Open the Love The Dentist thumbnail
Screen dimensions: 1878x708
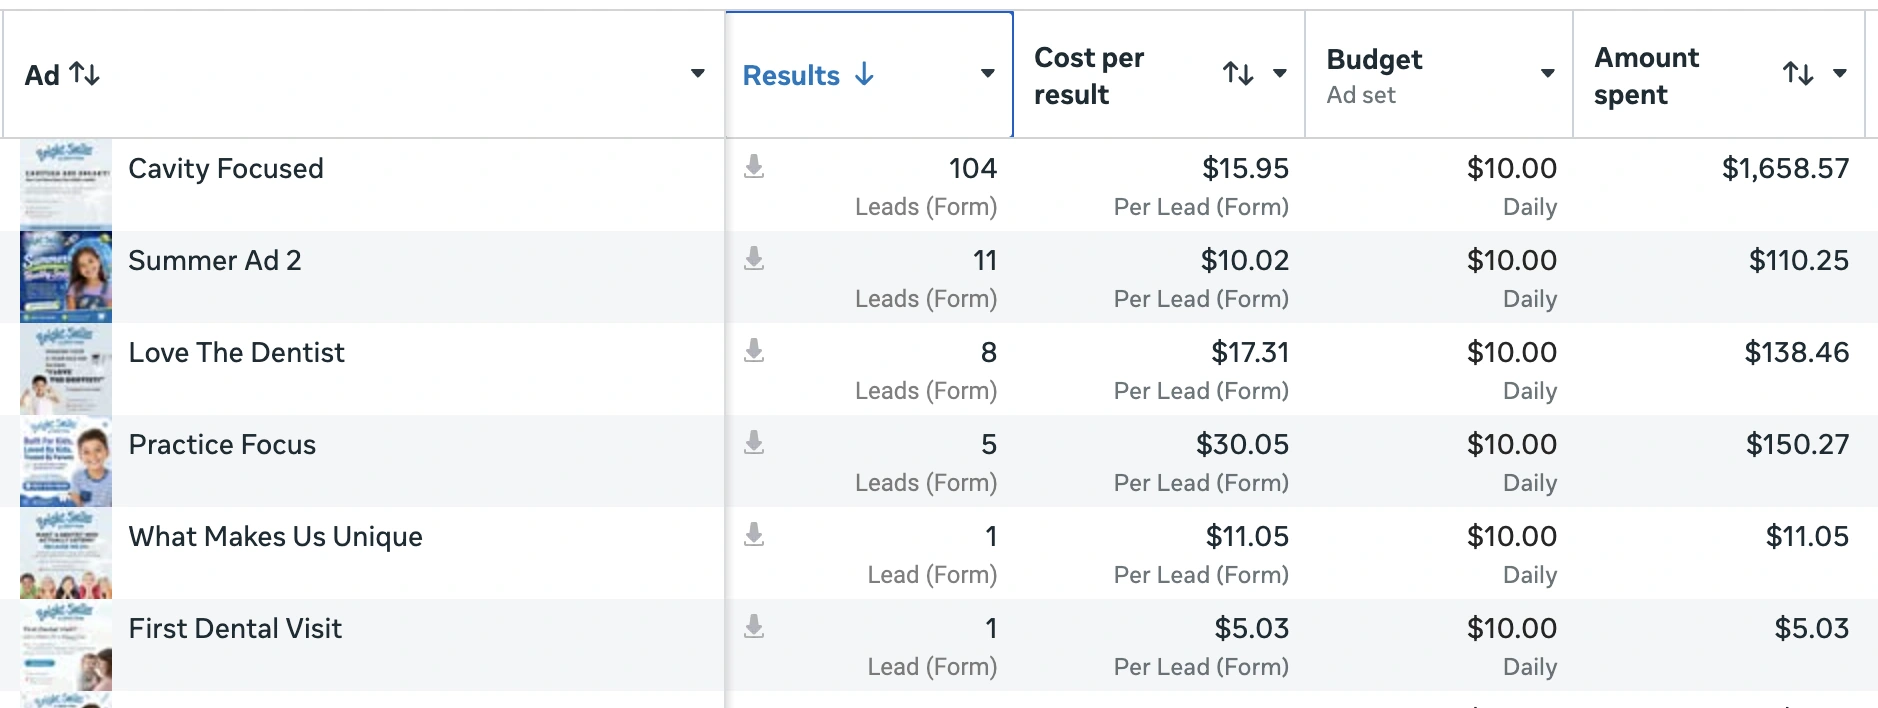click(66, 368)
